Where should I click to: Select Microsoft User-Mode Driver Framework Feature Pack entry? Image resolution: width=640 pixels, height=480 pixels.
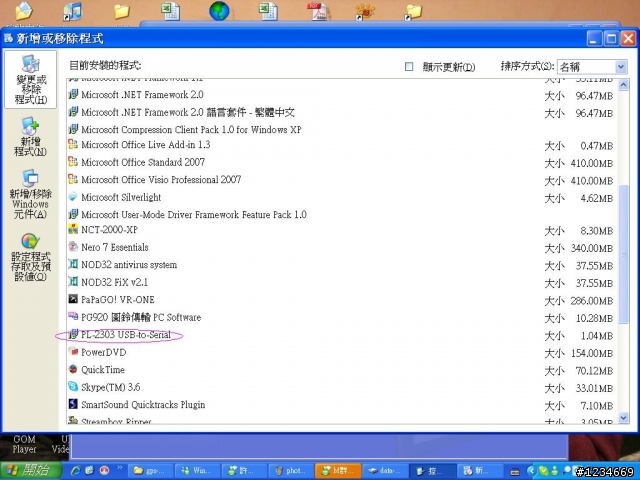(x=194, y=215)
